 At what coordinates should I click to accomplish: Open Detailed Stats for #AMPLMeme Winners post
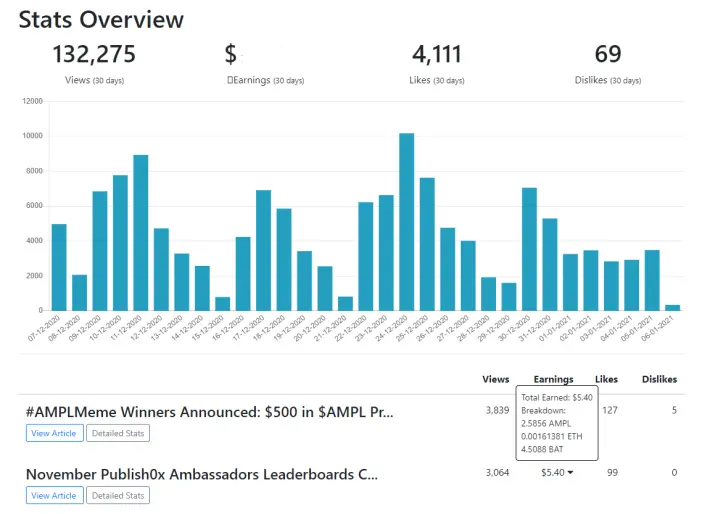(x=118, y=433)
